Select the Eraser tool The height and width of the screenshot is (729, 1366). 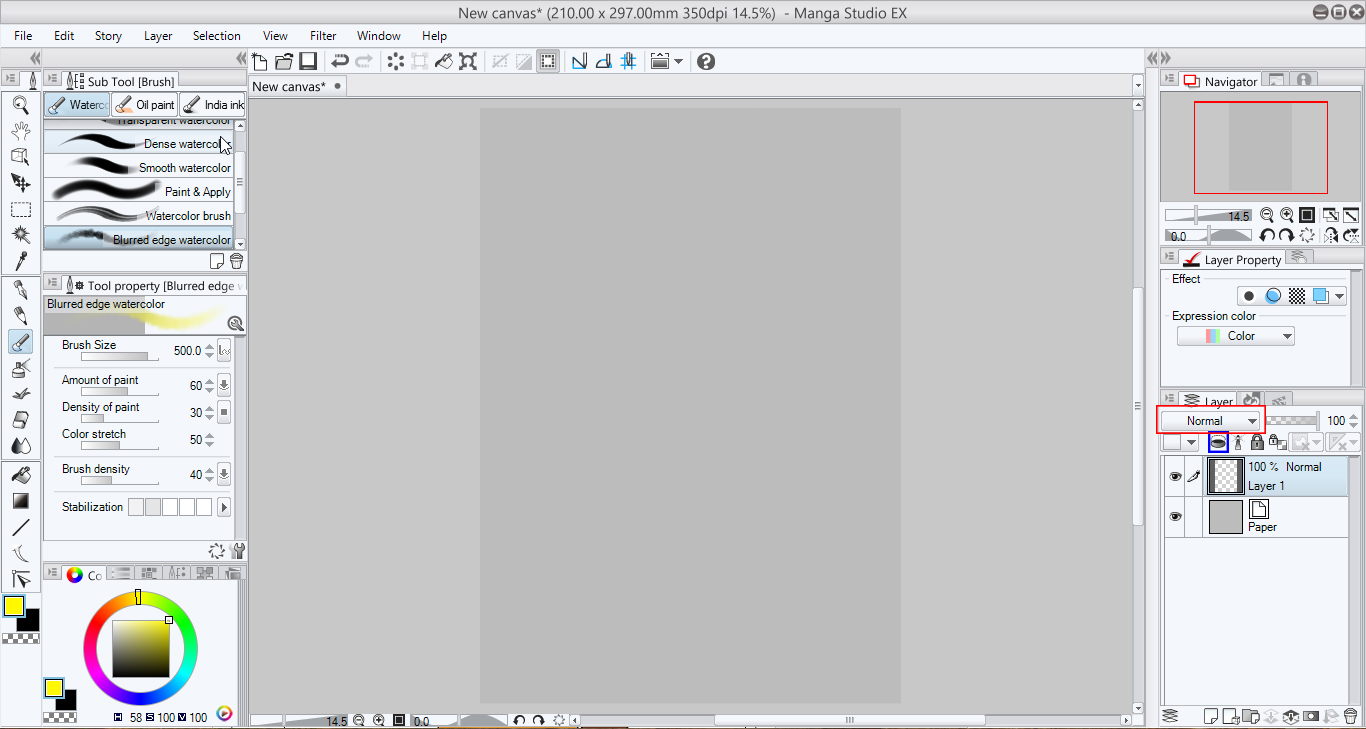(x=20, y=420)
